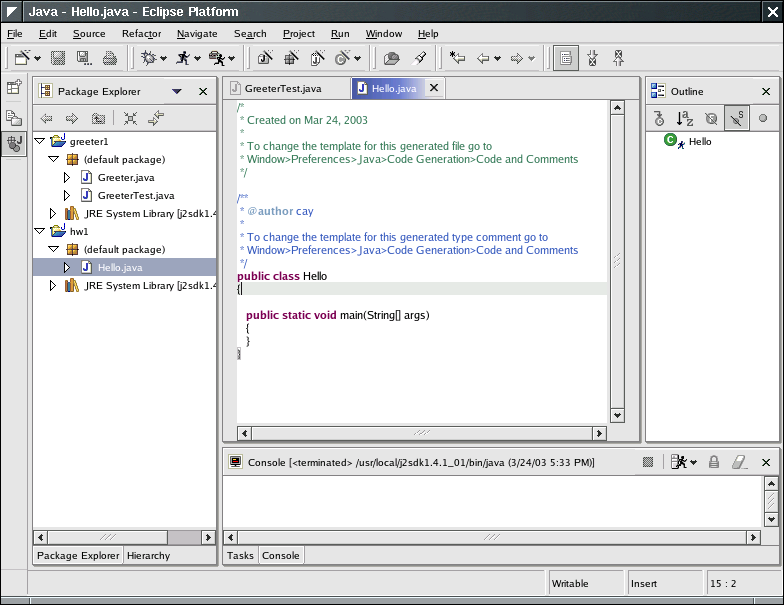Open the Source menu
Image resolution: width=784 pixels, height=605 pixels.
[89, 34]
